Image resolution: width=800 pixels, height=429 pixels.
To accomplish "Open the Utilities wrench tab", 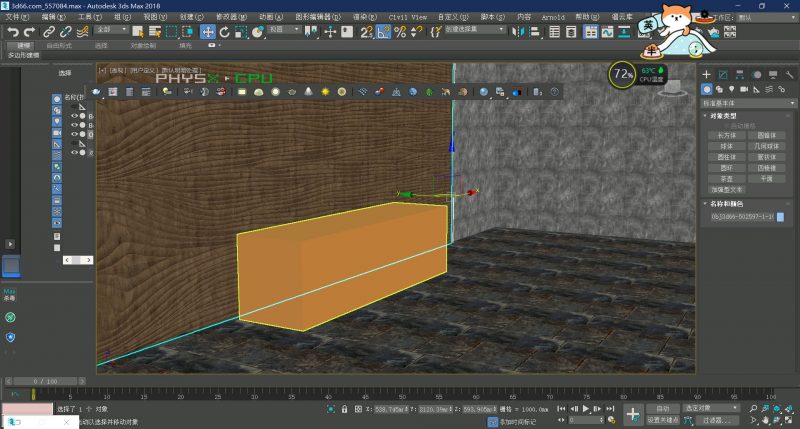I will [788, 75].
